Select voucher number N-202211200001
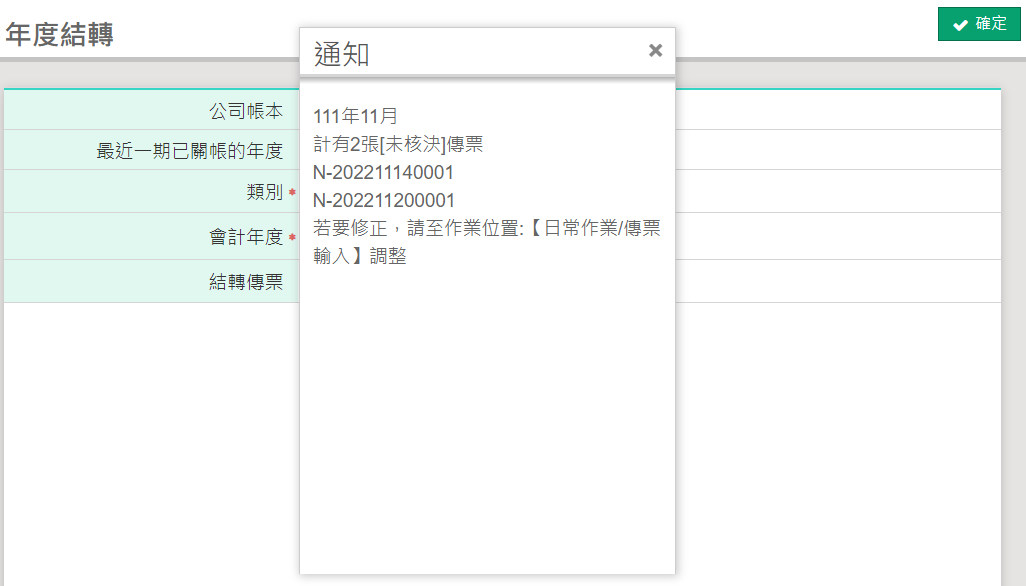Image resolution: width=1026 pixels, height=586 pixels. tap(383, 201)
